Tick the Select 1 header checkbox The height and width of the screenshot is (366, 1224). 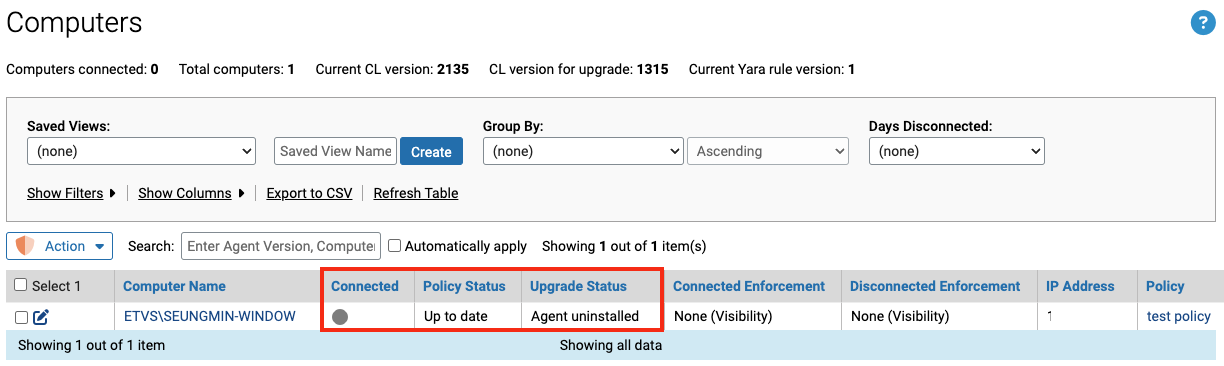click(x=21, y=286)
